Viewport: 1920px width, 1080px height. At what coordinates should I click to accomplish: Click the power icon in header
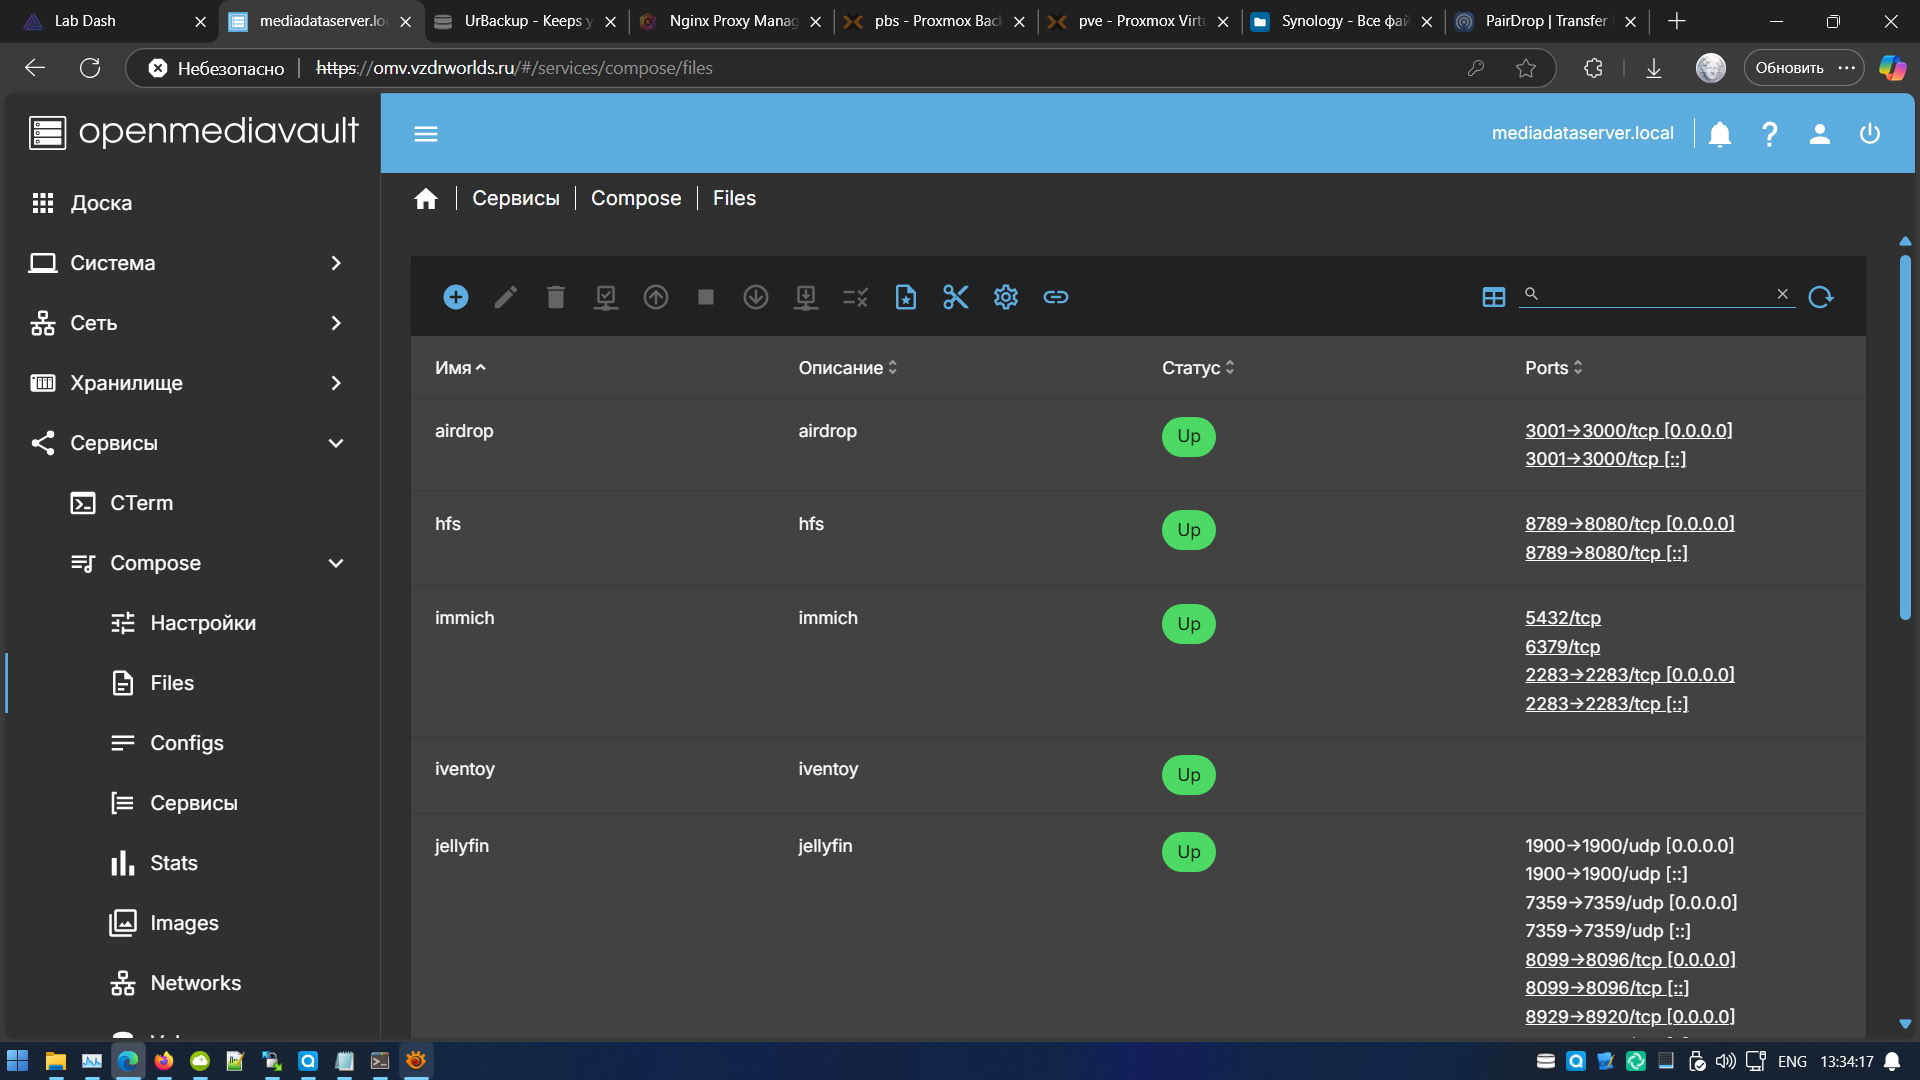[1869, 134]
